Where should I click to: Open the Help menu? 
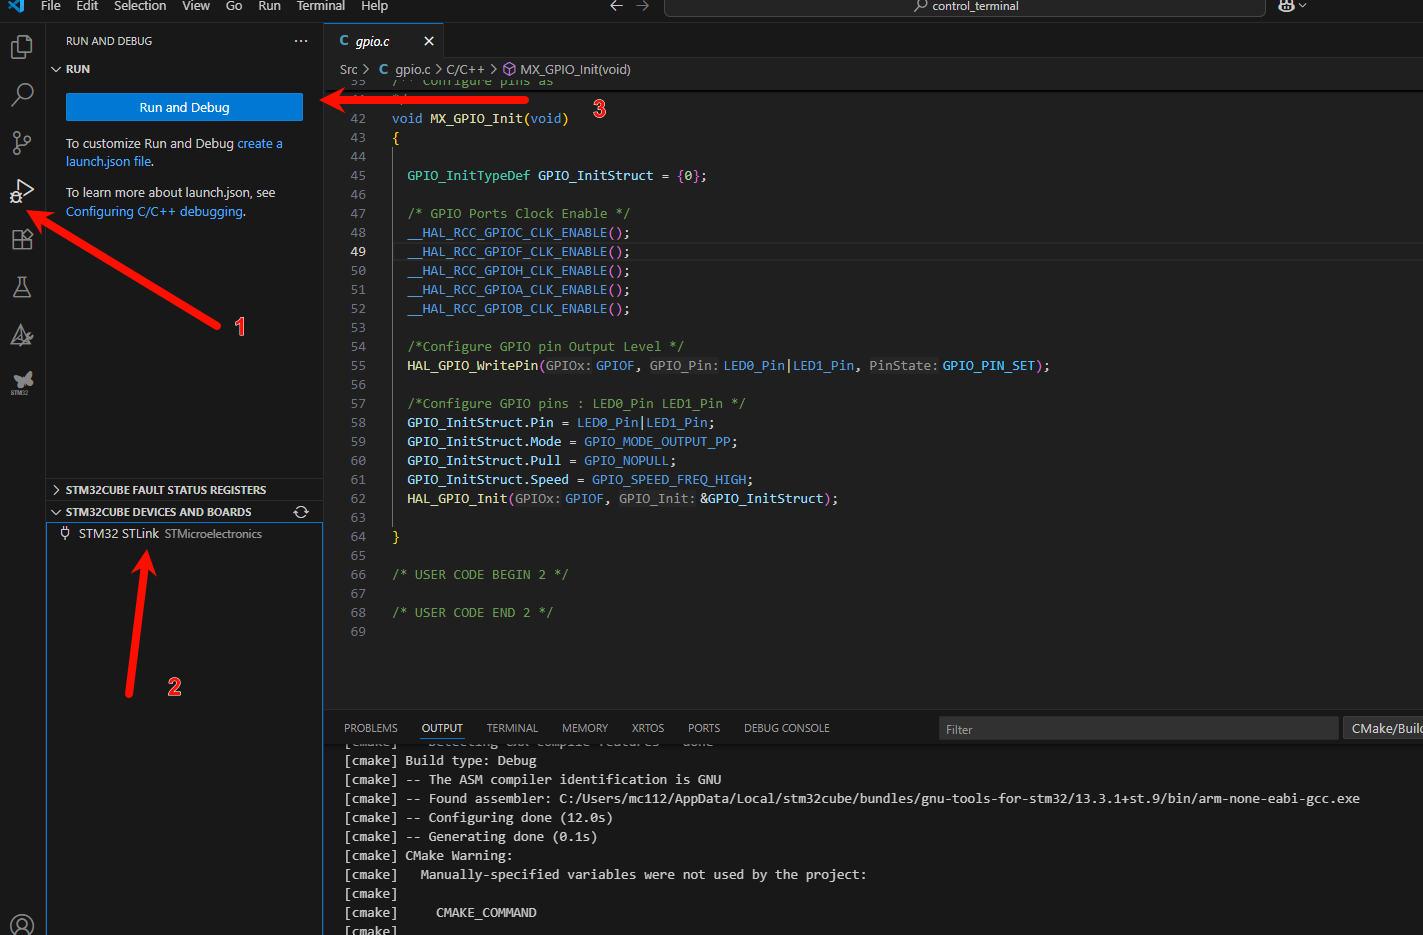tap(375, 6)
